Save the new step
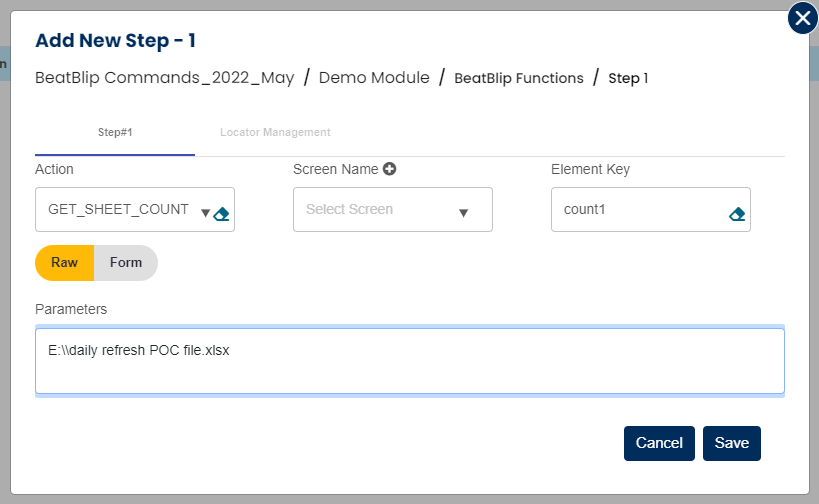The width and height of the screenshot is (819, 504). (732, 443)
